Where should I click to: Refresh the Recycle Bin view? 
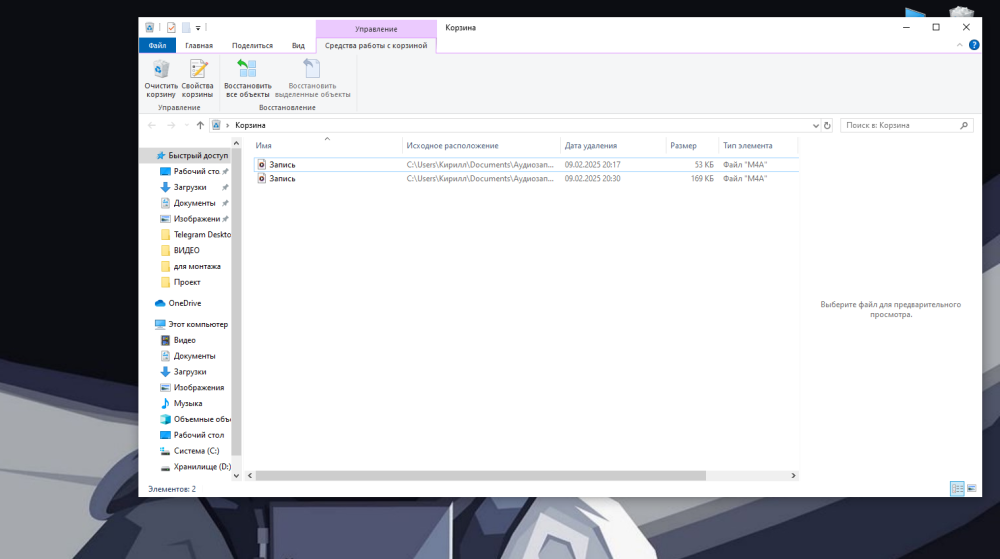(827, 126)
